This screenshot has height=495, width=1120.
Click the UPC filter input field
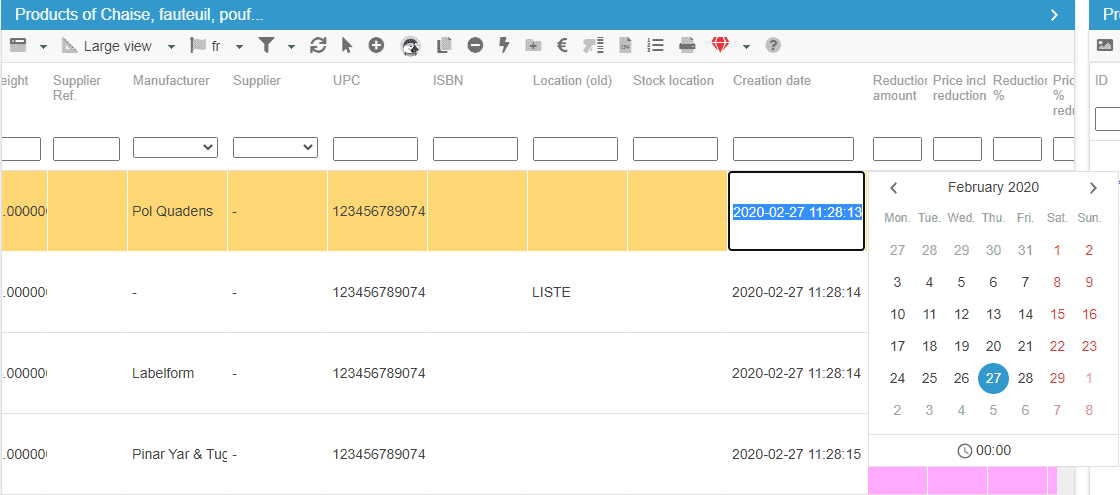[375, 149]
